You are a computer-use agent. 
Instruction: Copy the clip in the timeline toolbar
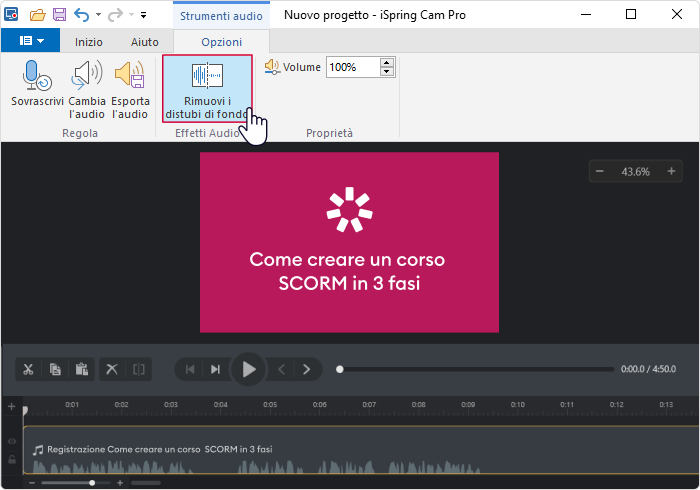click(56, 369)
